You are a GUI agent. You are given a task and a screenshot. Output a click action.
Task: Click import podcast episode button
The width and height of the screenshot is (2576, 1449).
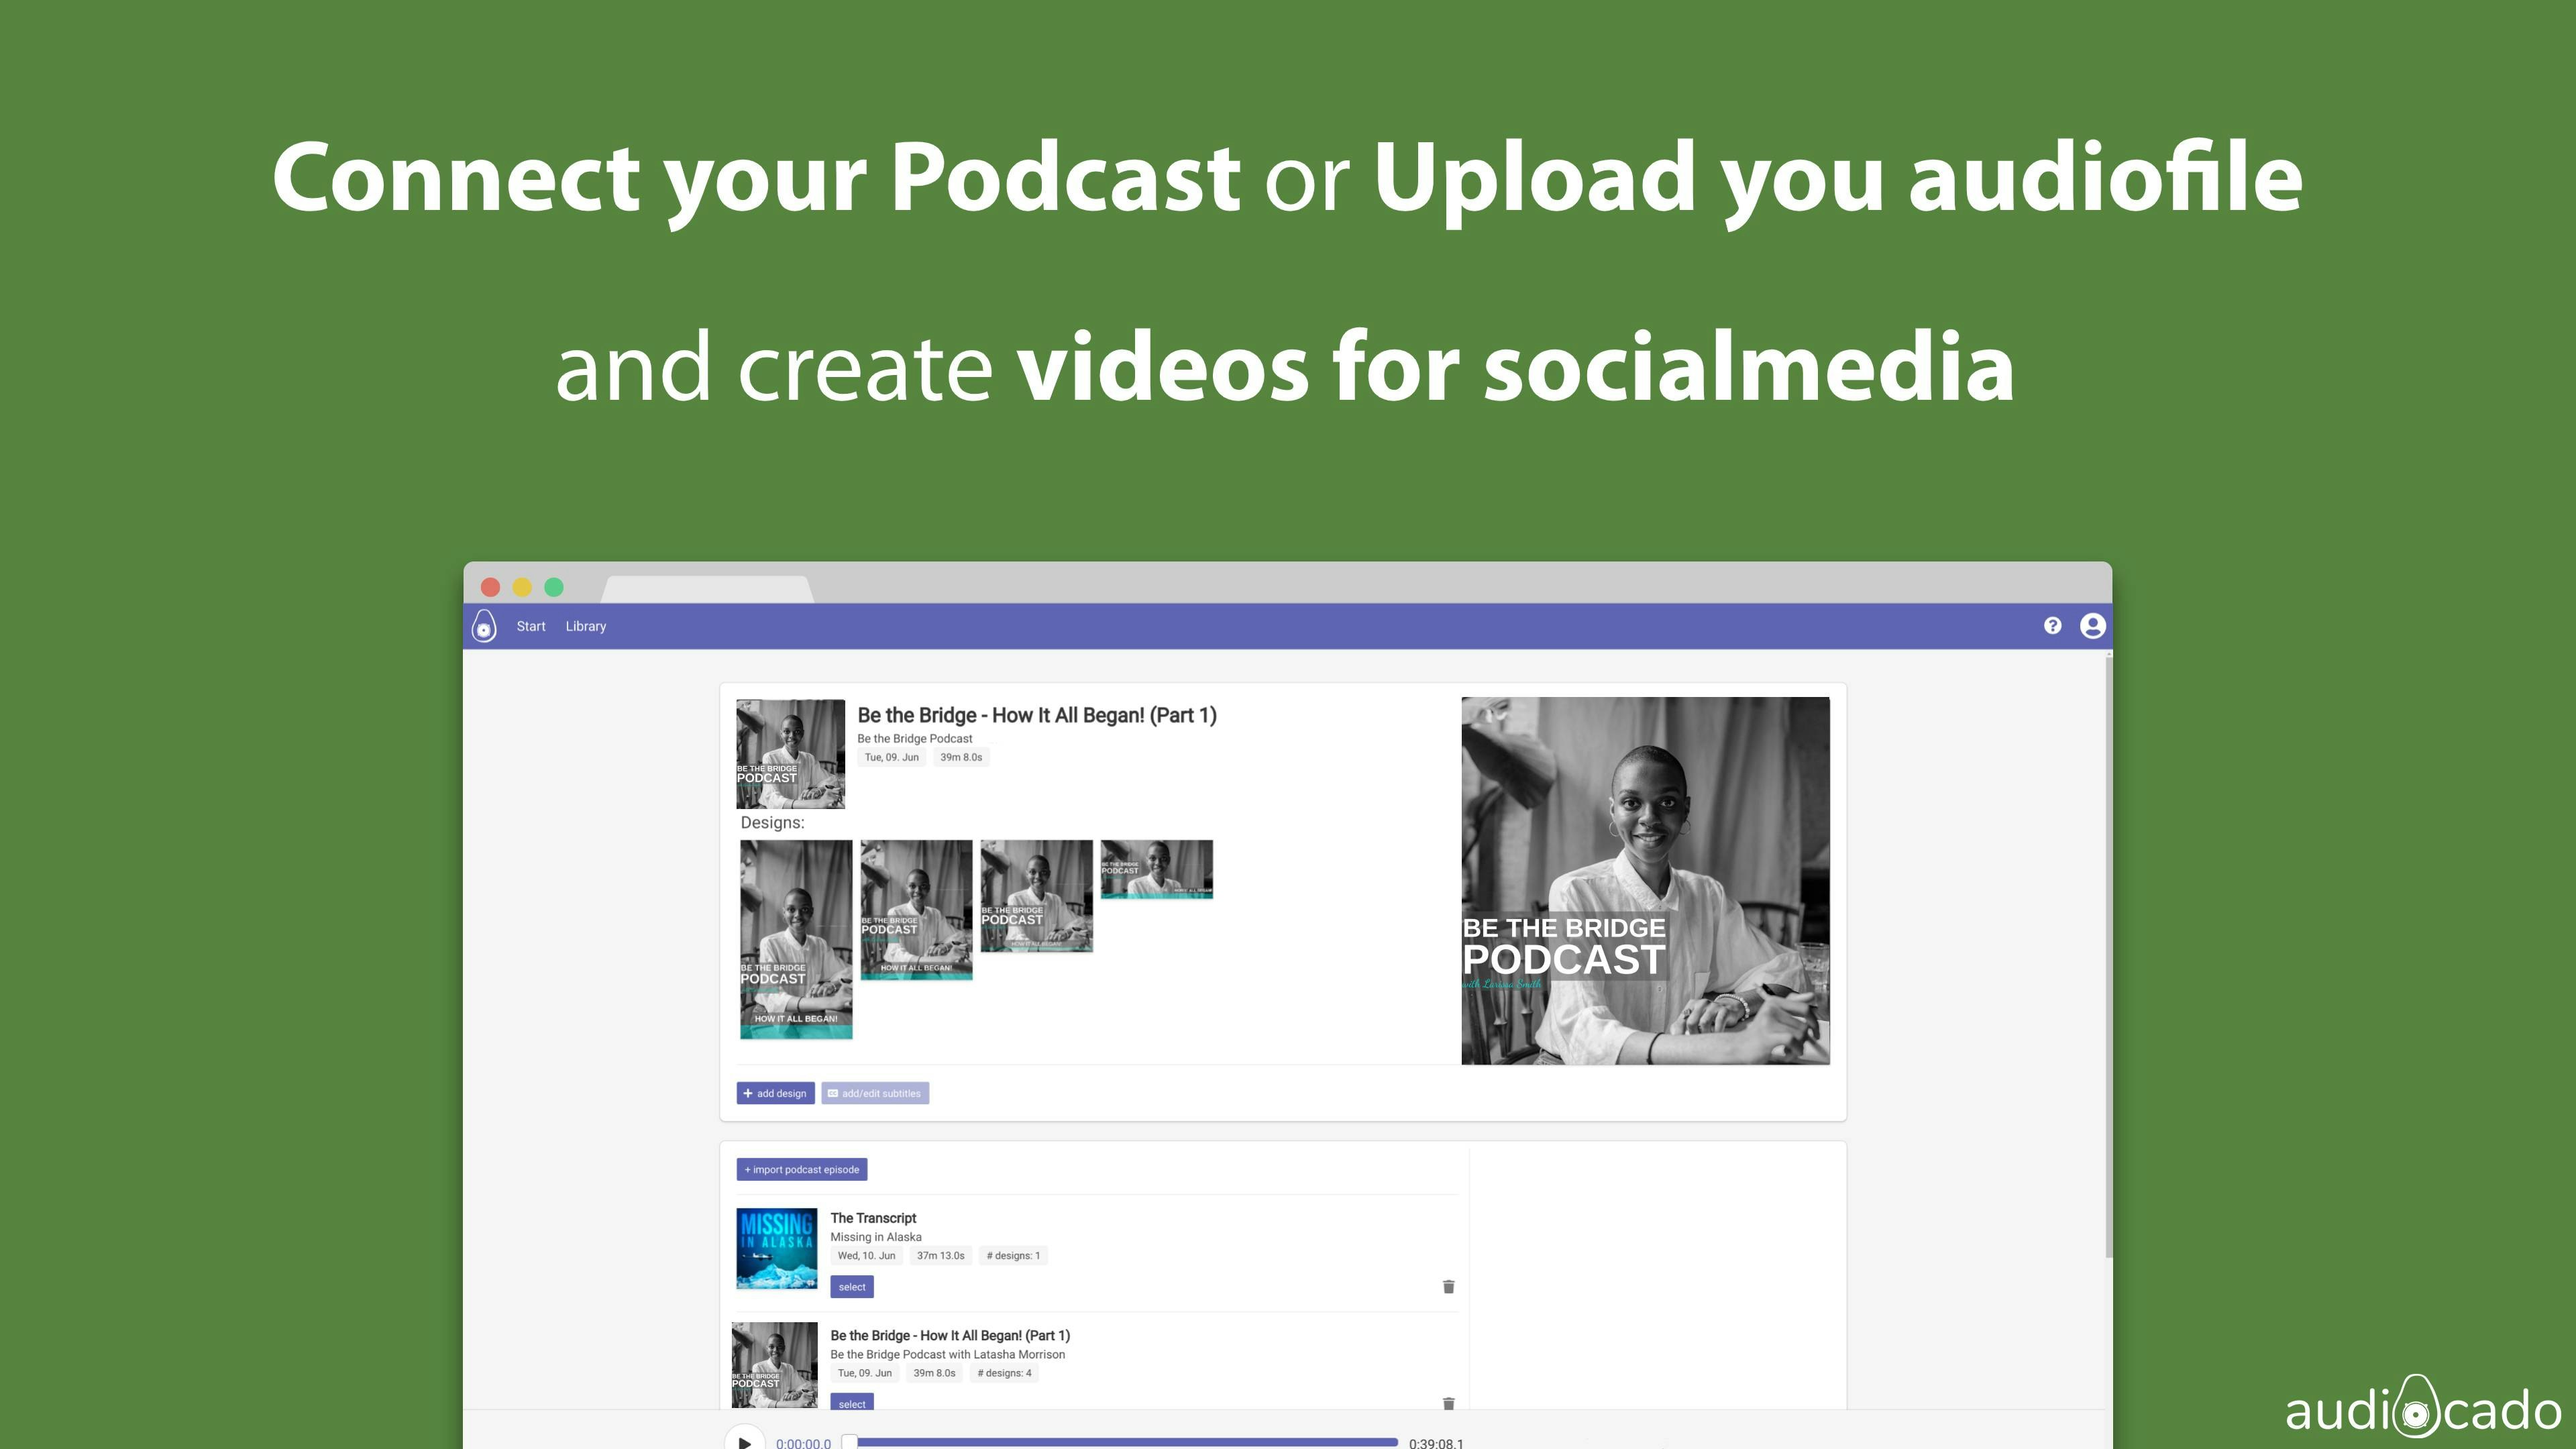[x=801, y=1169]
